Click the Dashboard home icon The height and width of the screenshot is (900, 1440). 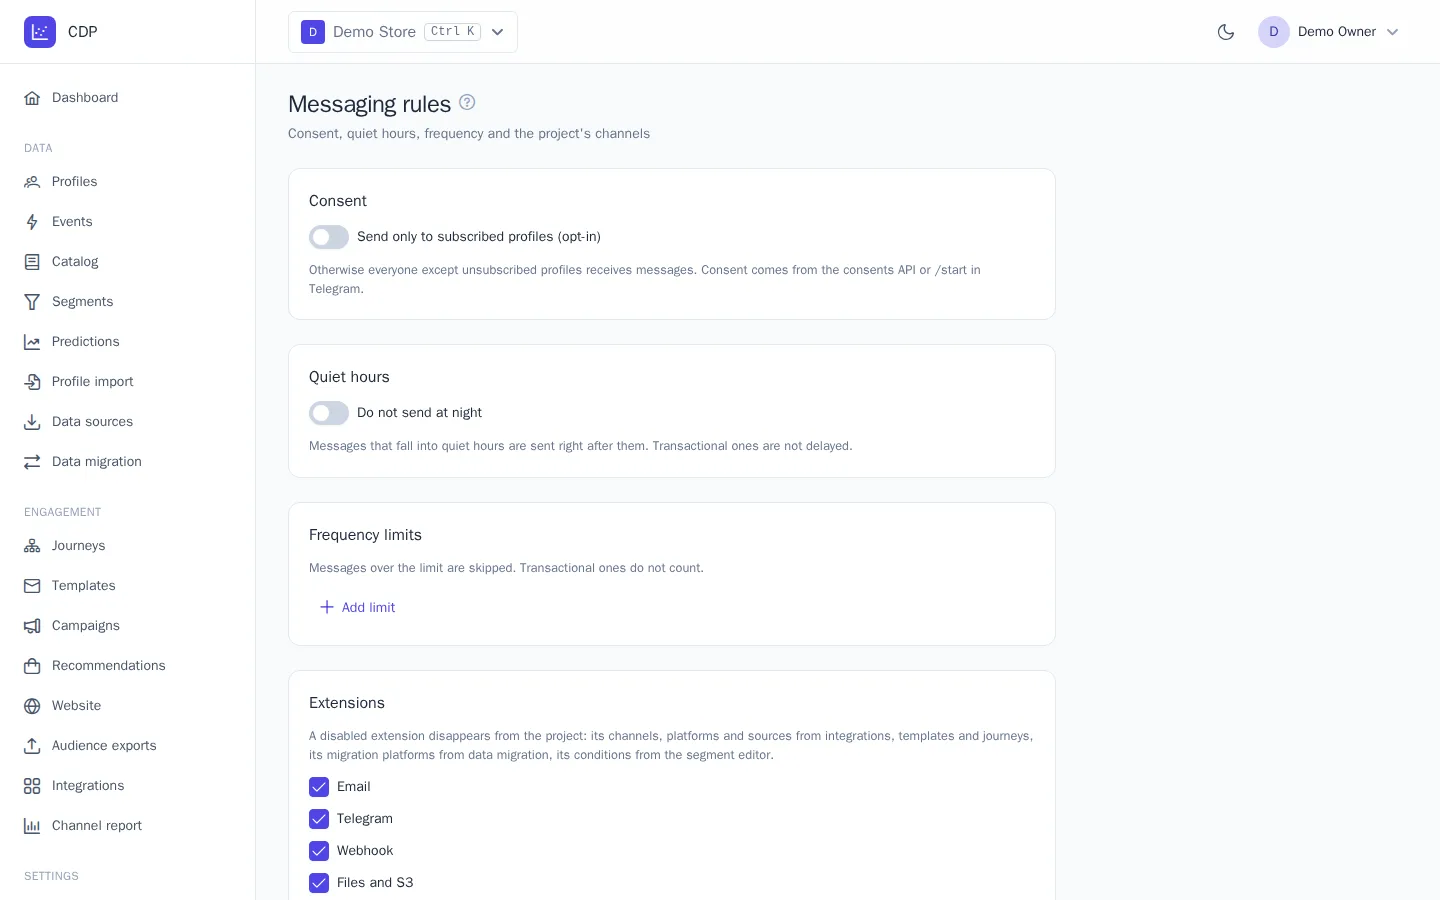pos(32,98)
